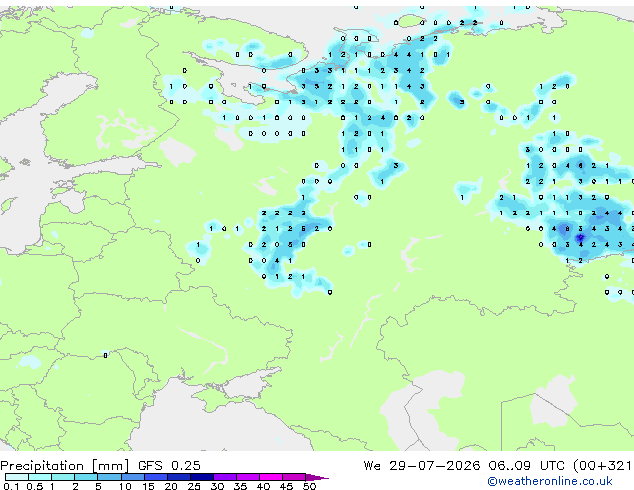Click the legend label '30'
634x490 pixels.
[x=217, y=486]
